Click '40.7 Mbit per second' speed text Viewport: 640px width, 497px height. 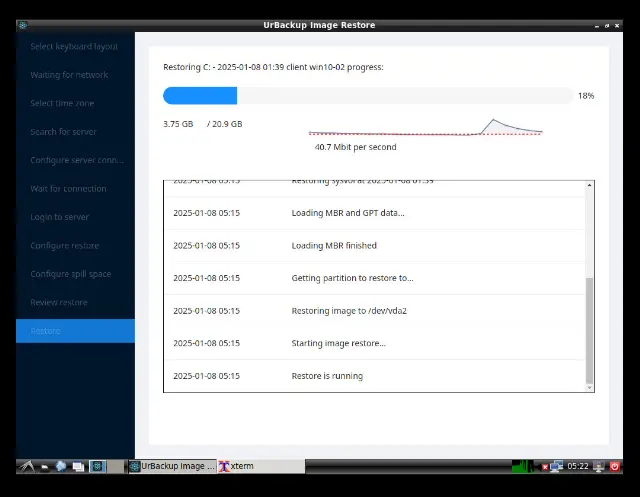pyautogui.click(x=356, y=147)
